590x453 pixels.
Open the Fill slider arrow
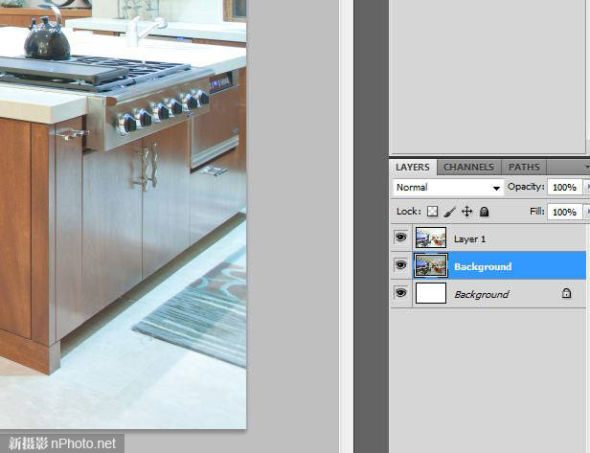[586, 212]
